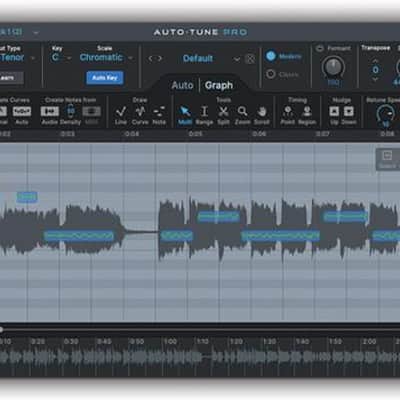Create notes from MIDI
This screenshot has width=400, height=400.
[x=91, y=111]
